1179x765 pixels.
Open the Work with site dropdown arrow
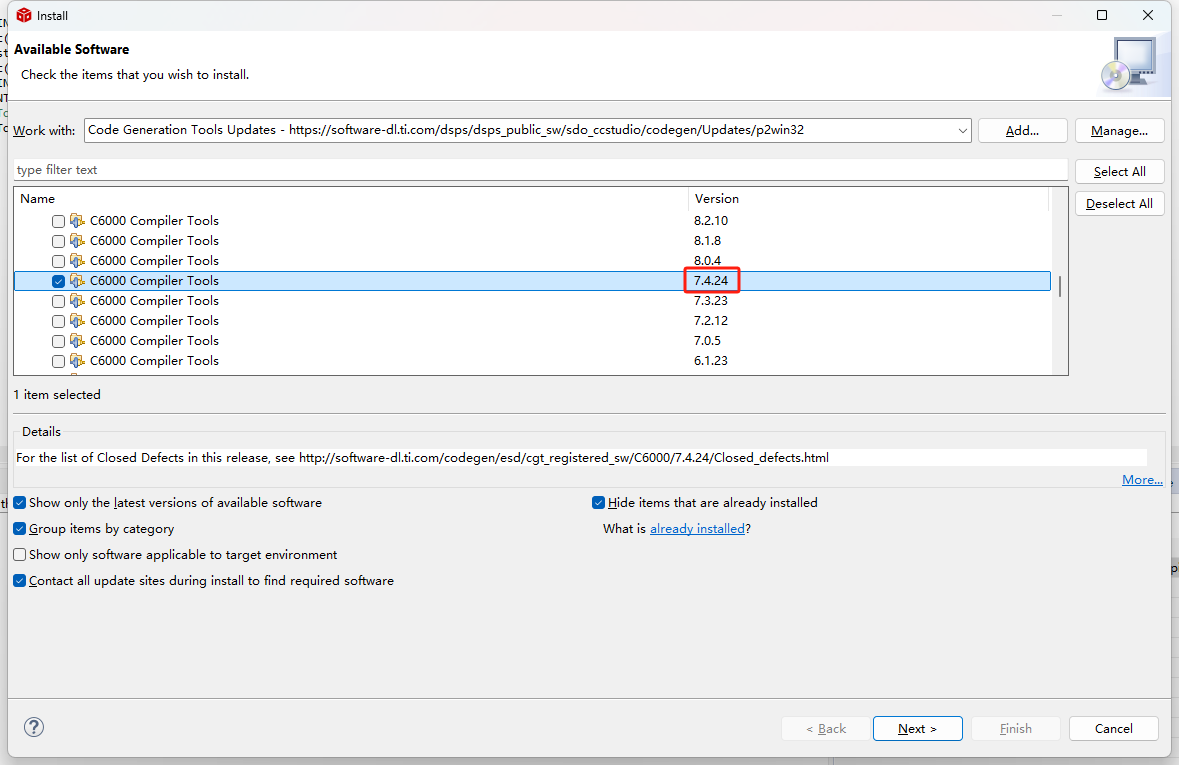(x=962, y=130)
